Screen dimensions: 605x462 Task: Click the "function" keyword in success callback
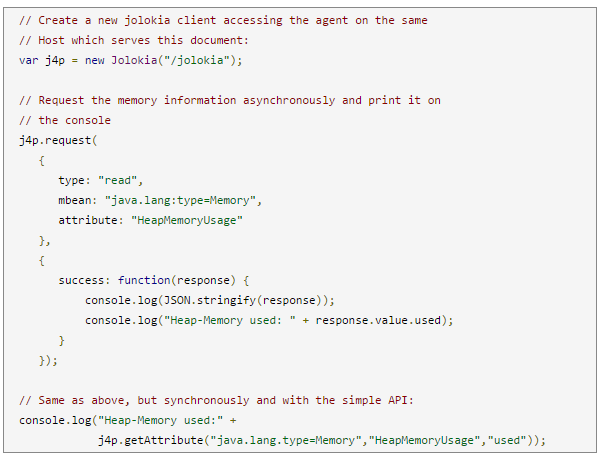click(145, 280)
